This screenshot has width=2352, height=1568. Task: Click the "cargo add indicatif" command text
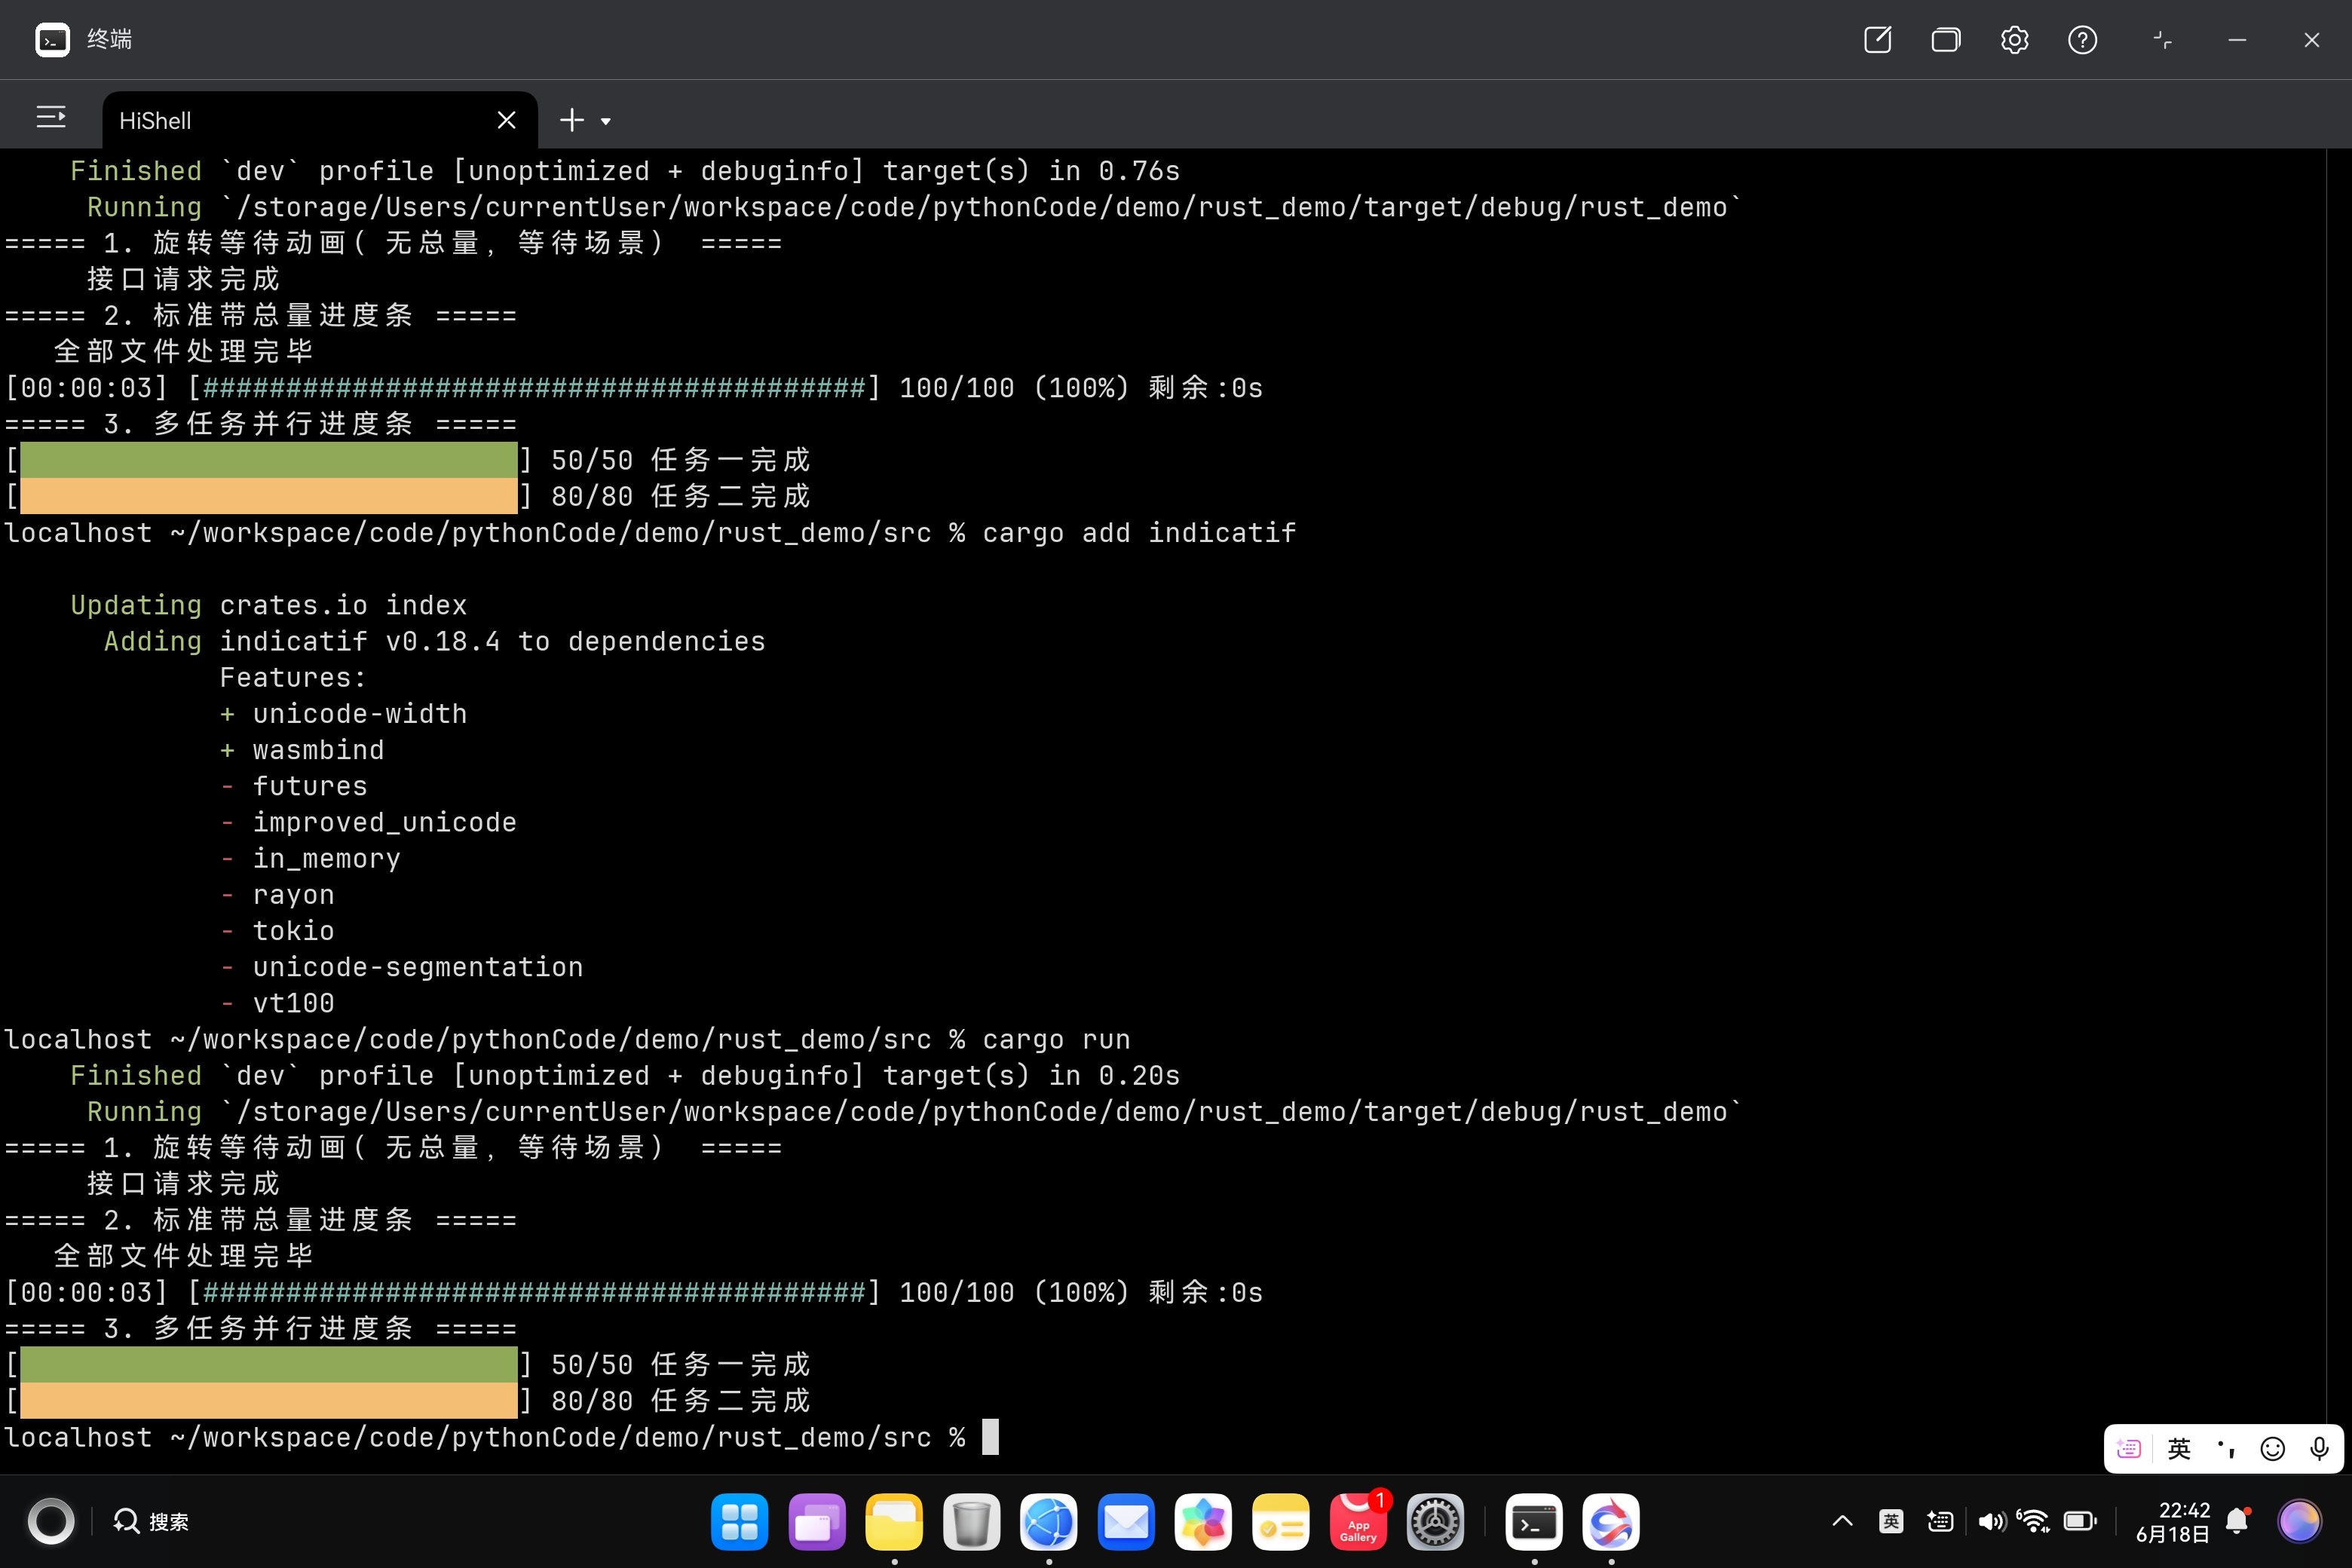pyautogui.click(x=1139, y=533)
